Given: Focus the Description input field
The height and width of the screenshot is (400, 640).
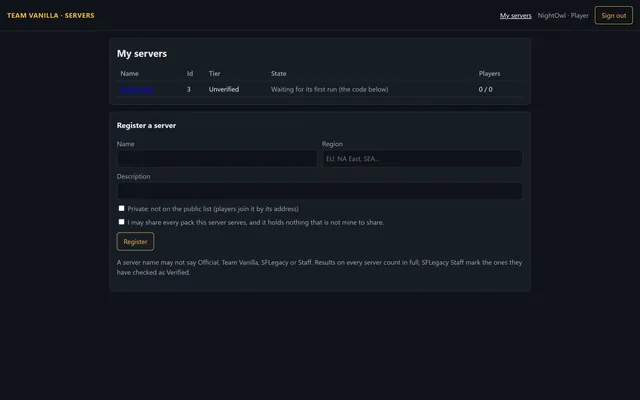Looking at the screenshot, I should tap(320, 191).
